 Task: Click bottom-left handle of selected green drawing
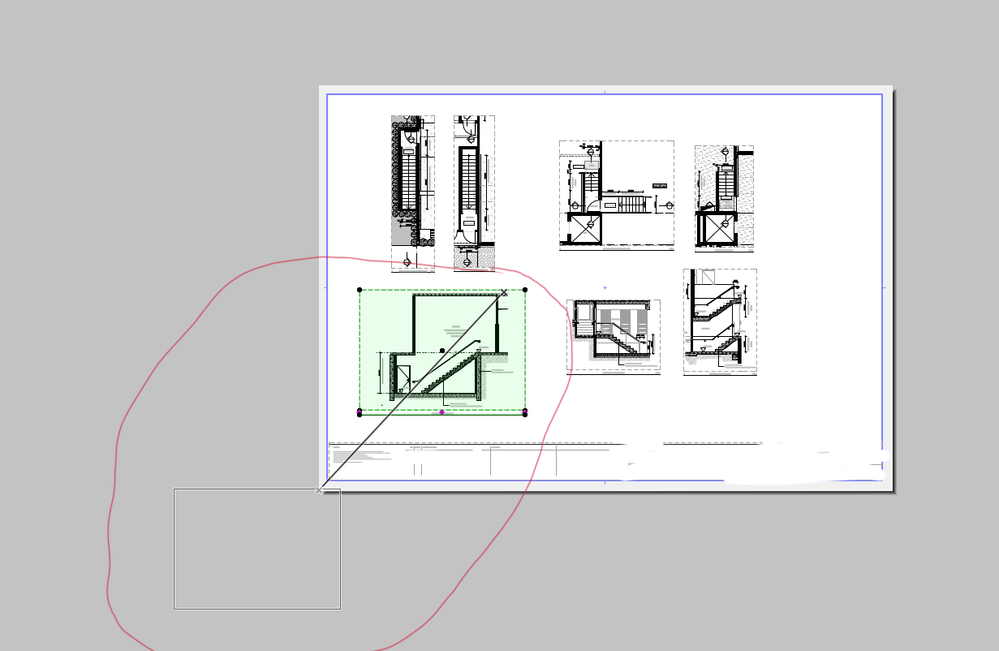tap(359, 413)
